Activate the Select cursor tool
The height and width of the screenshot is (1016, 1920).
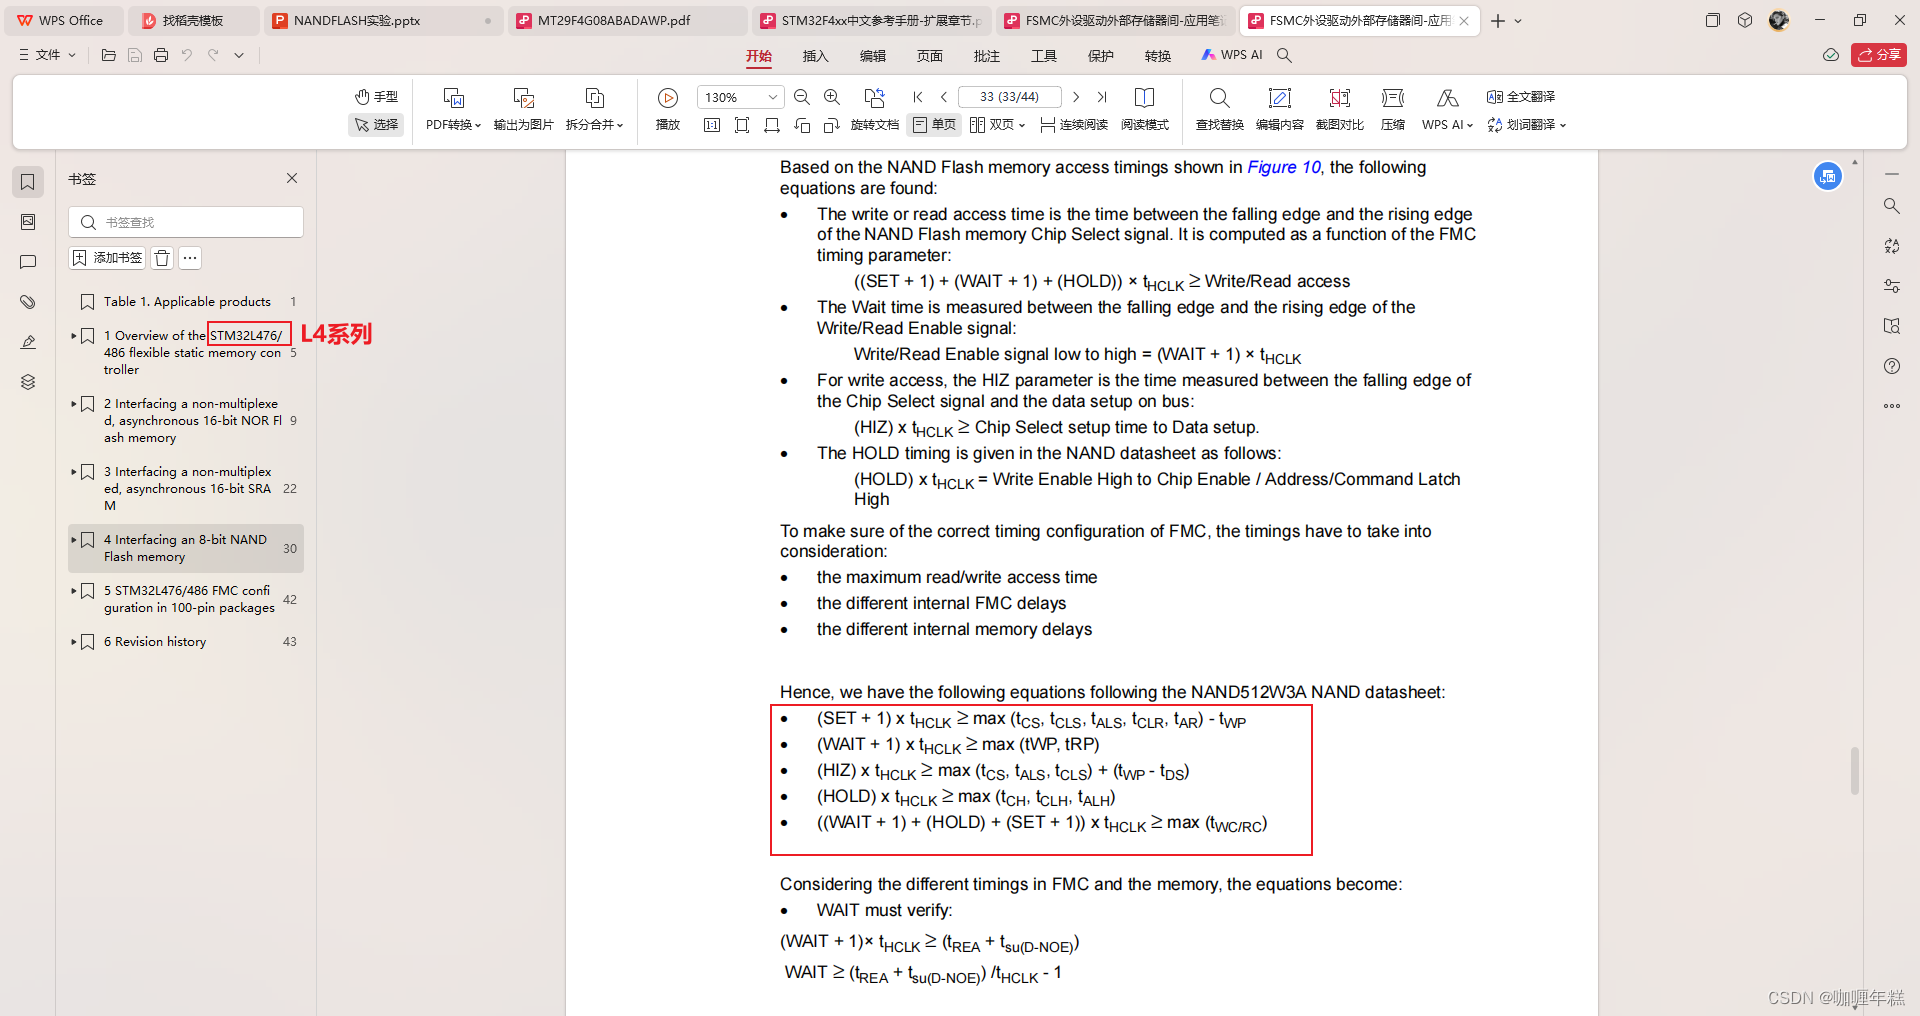tap(376, 125)
